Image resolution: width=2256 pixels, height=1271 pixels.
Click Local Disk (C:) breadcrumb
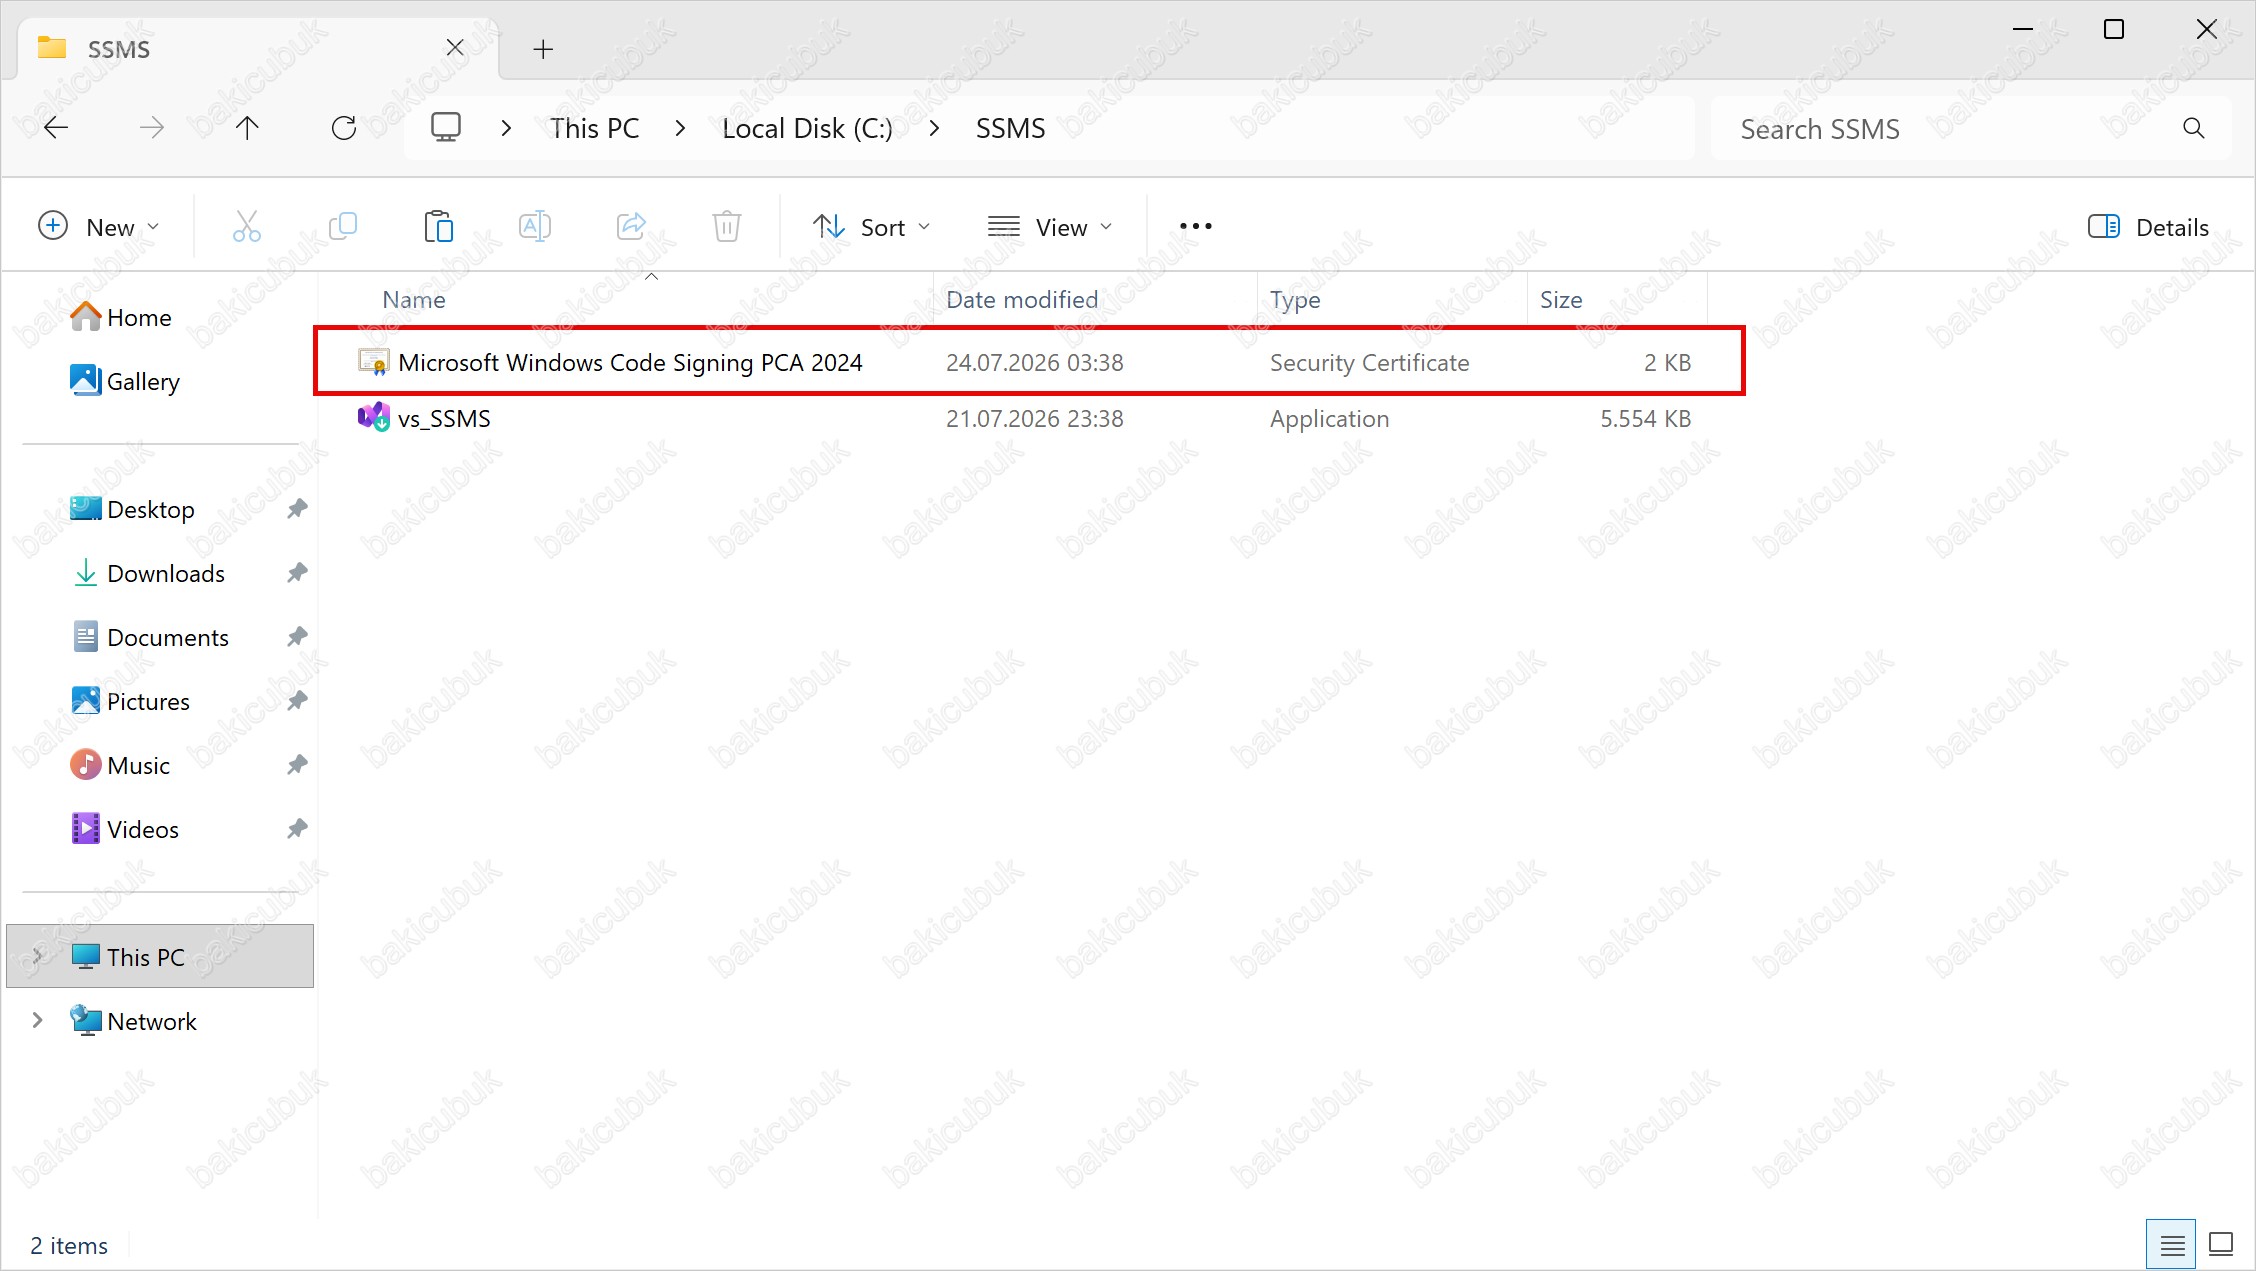point(807,128)
